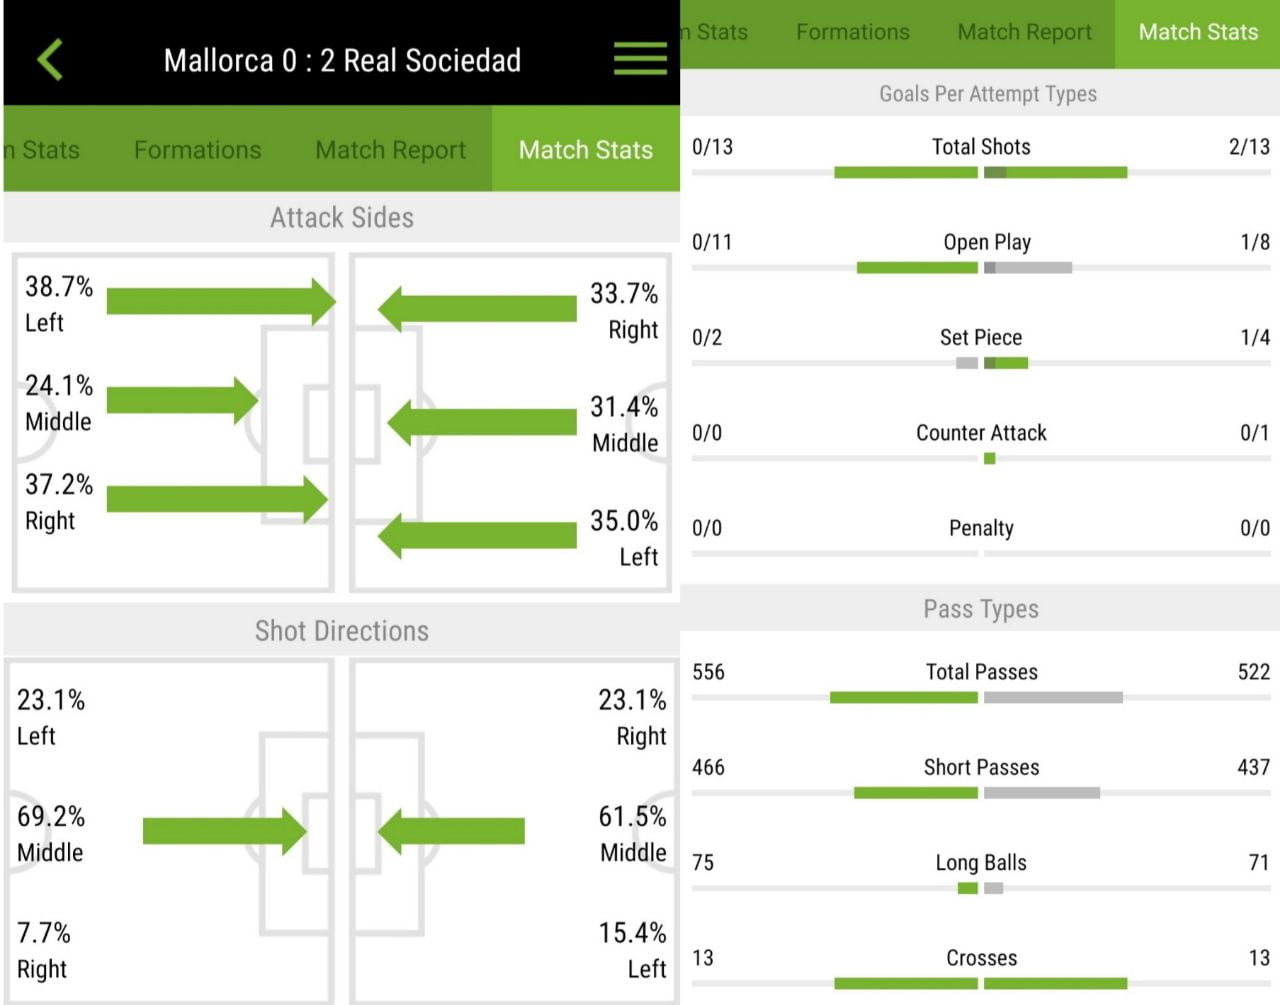Click the 24.1% Middle attack arrow

(x=182, y=401)
